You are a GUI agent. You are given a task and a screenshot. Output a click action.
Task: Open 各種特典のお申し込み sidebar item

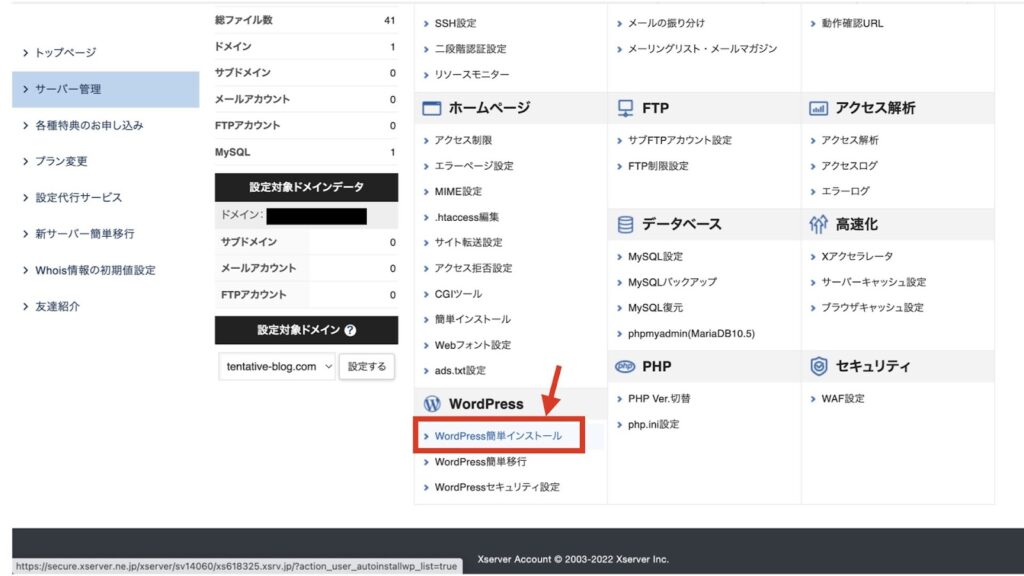click(x=89, y=125)
